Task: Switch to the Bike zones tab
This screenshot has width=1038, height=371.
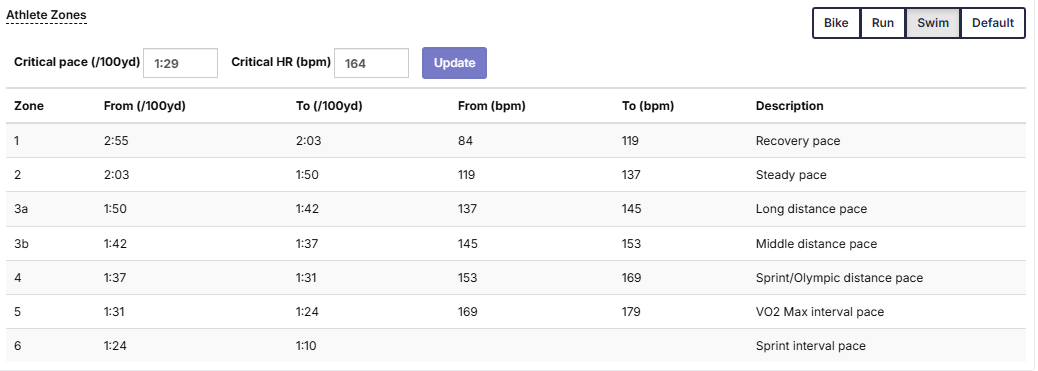Action: [x=836, y=23]
